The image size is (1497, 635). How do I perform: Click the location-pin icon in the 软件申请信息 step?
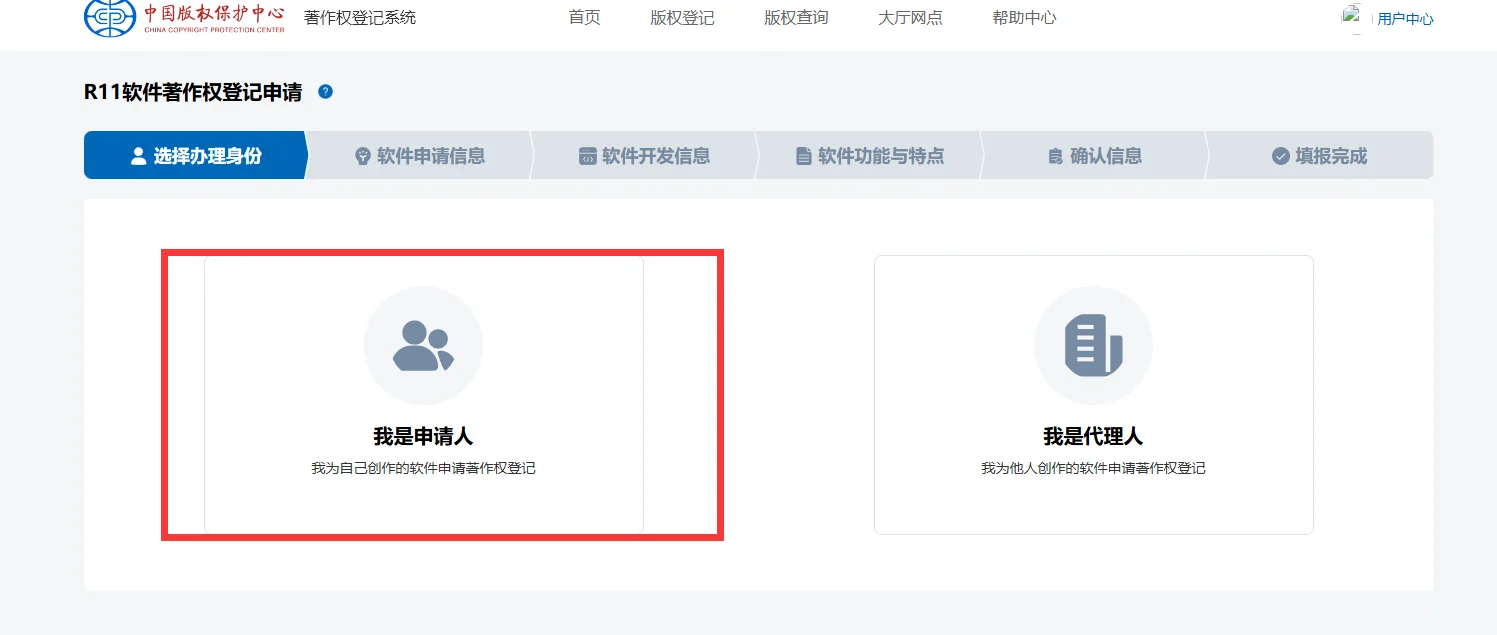point(363,155)
